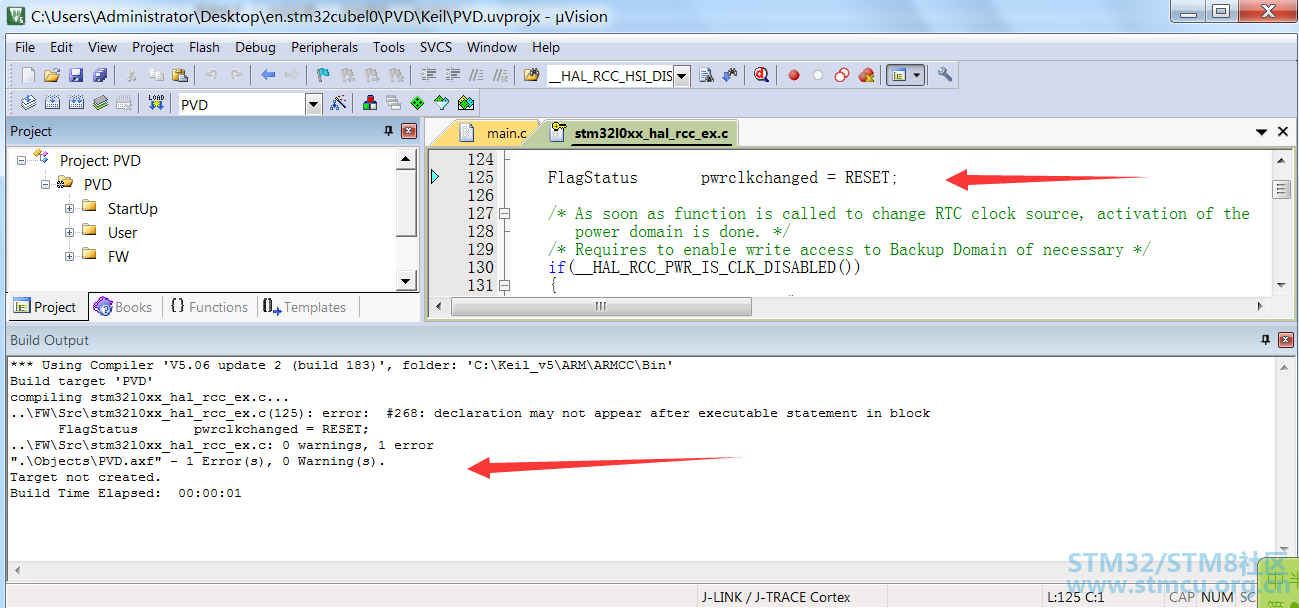Open the Project menu

[x=153, y=47]
